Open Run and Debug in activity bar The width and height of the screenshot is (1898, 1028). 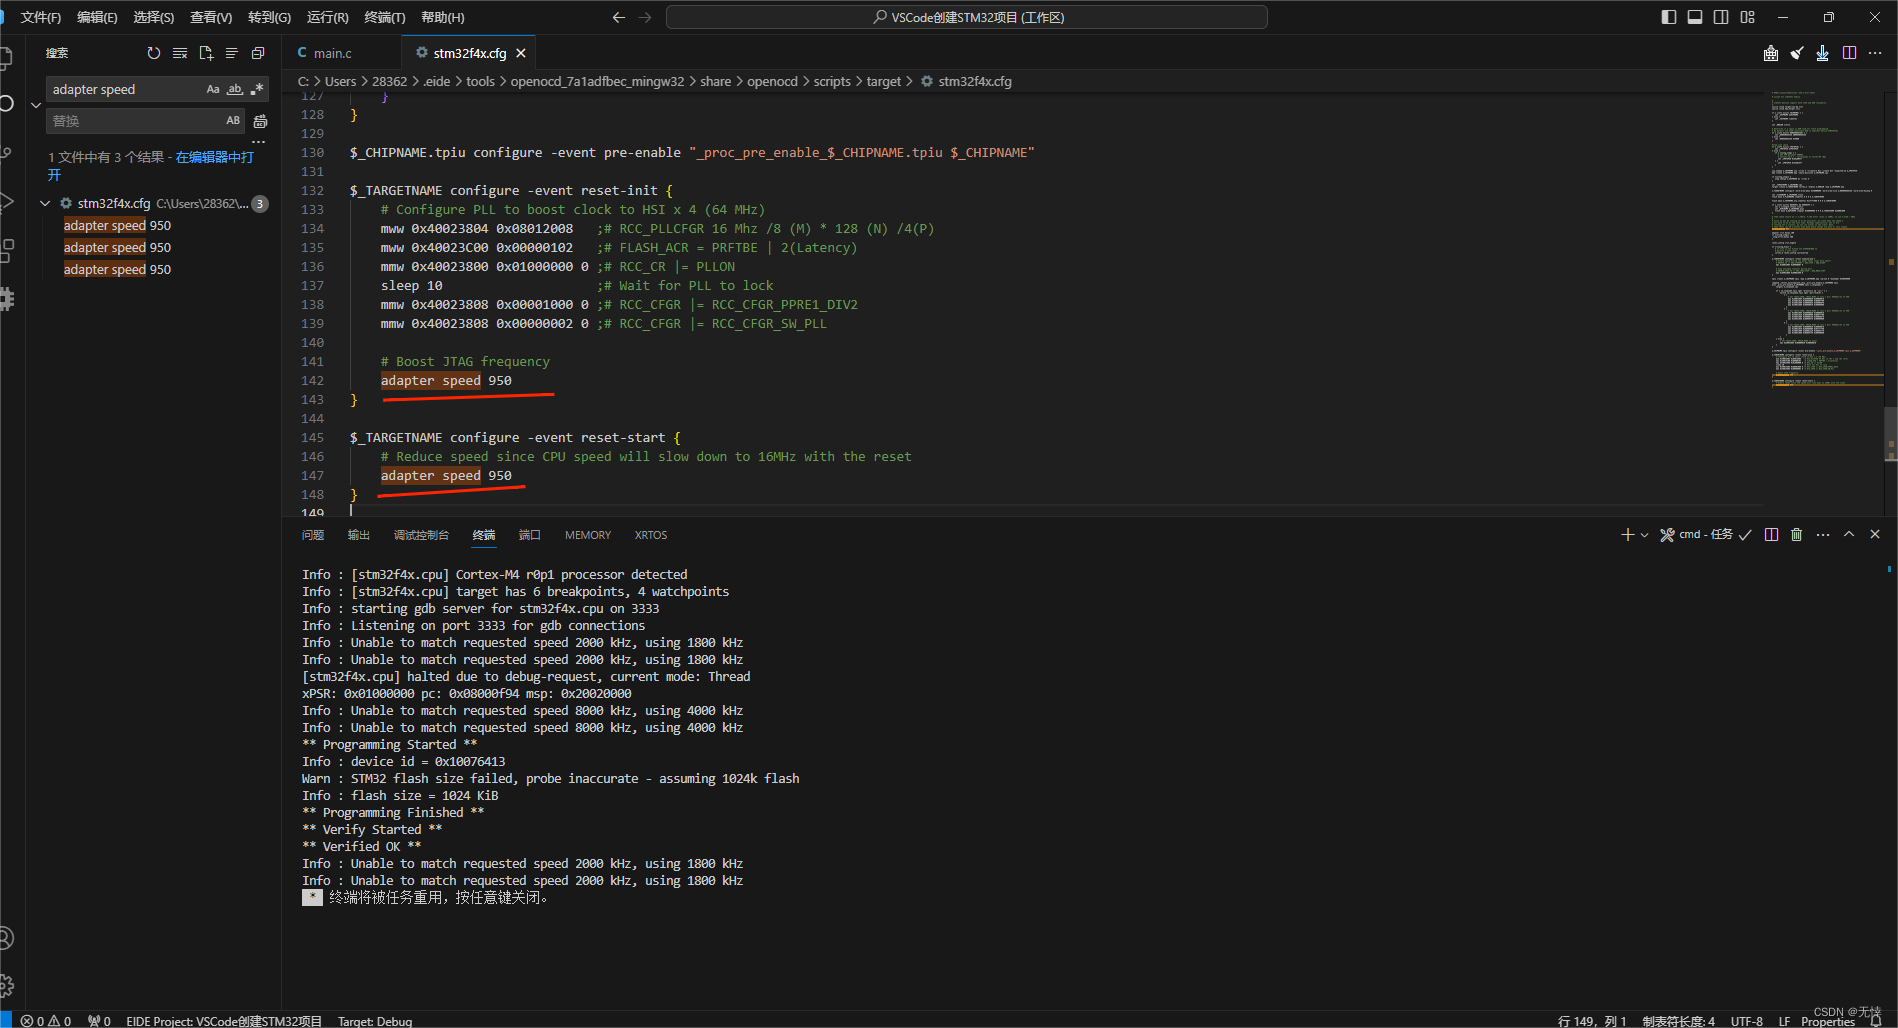click(7, 201)
